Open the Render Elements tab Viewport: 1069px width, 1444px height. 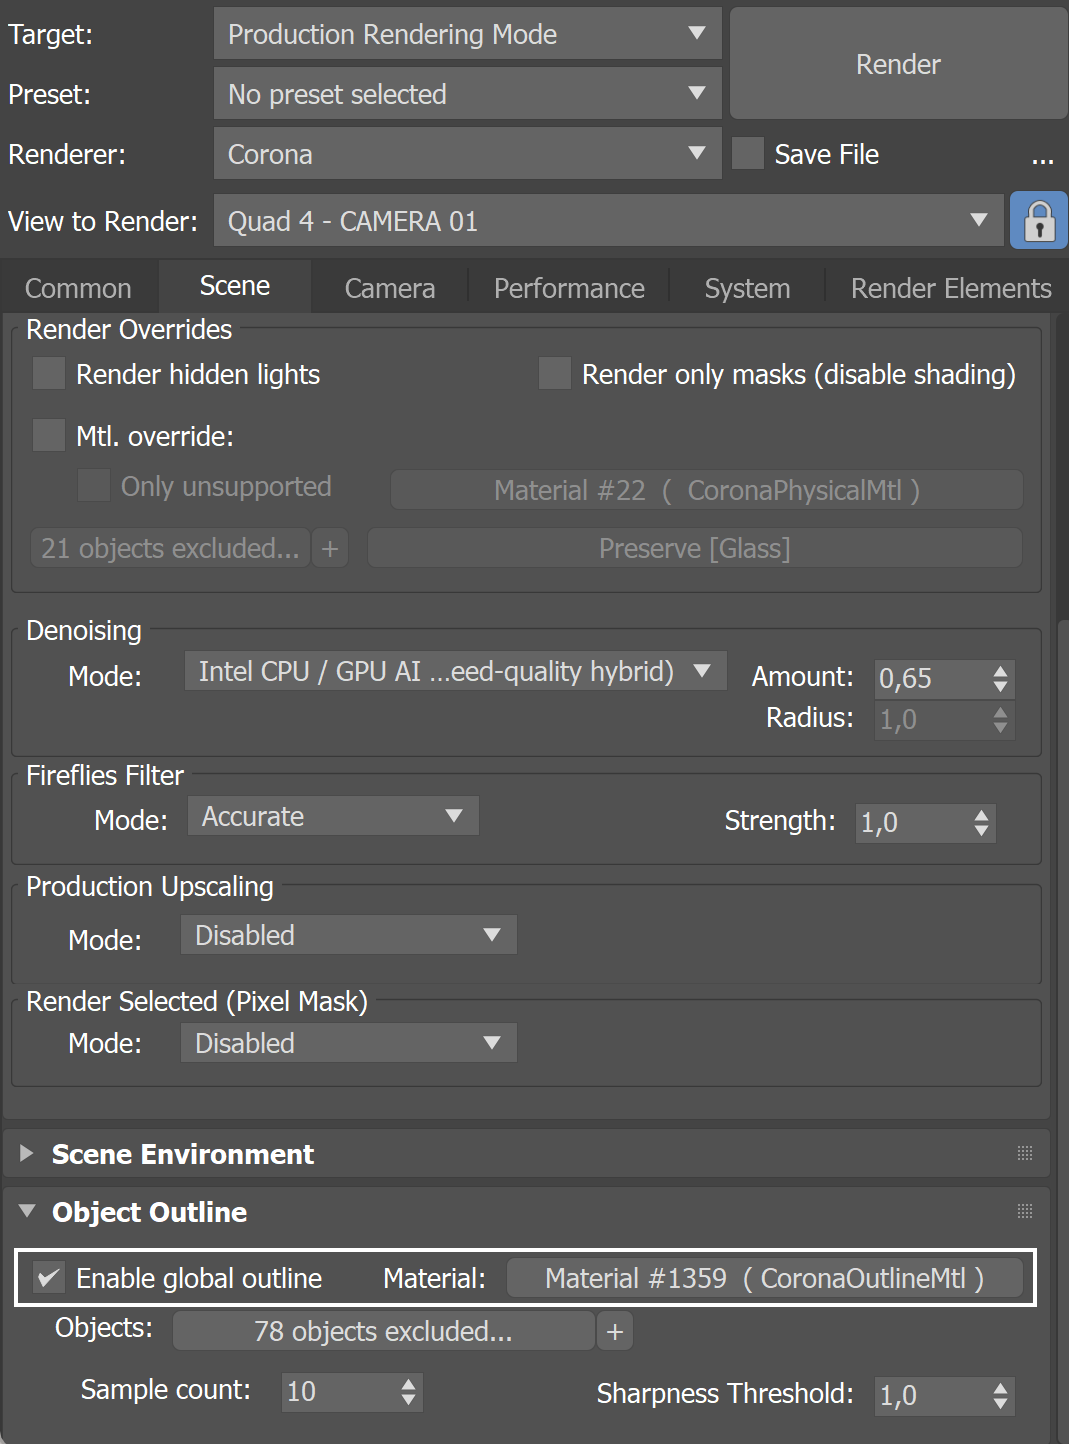click(x=950, y=288)
